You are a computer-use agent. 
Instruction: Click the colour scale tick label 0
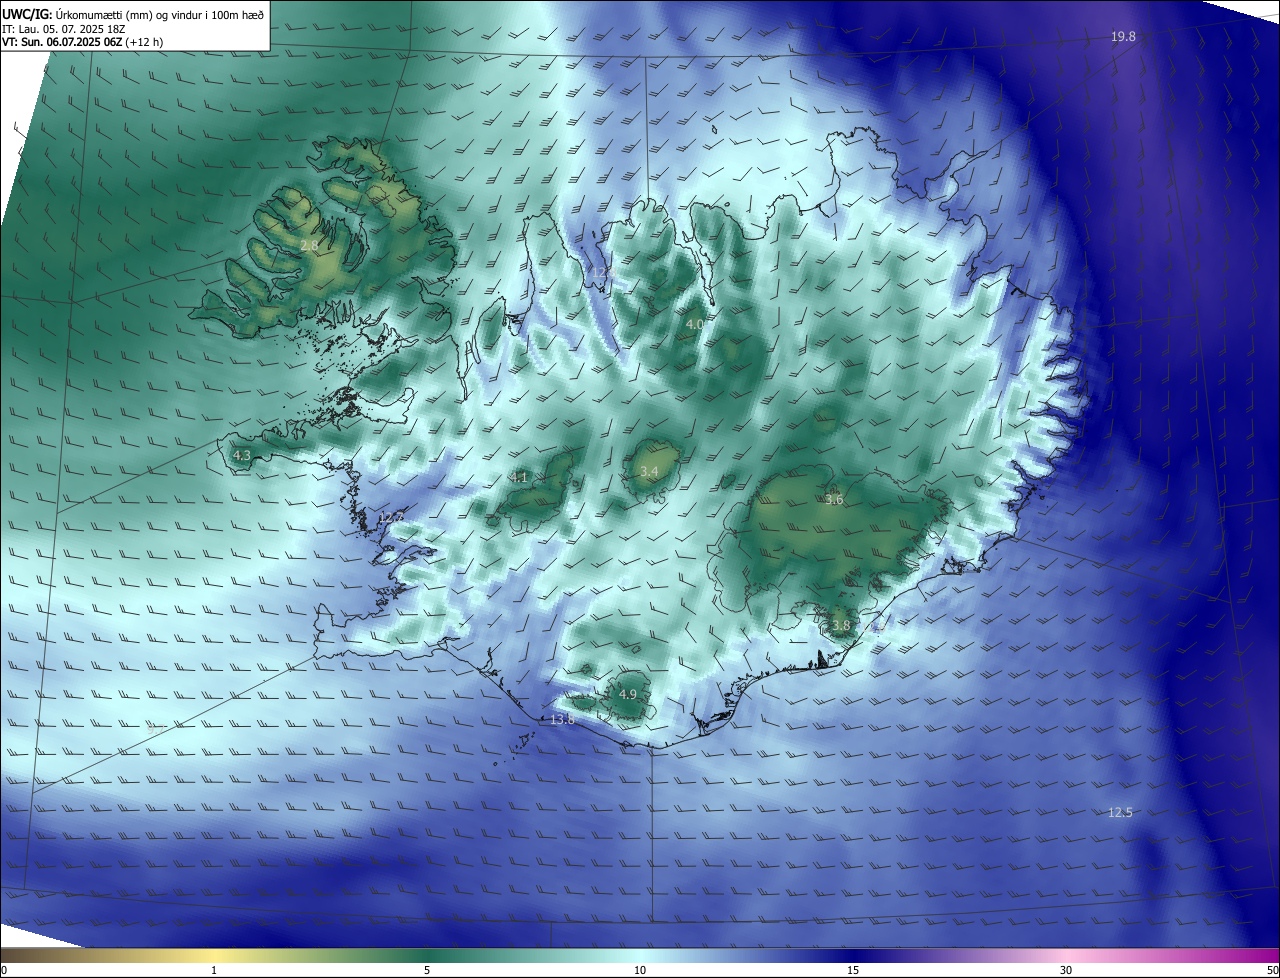click(4, 970)
